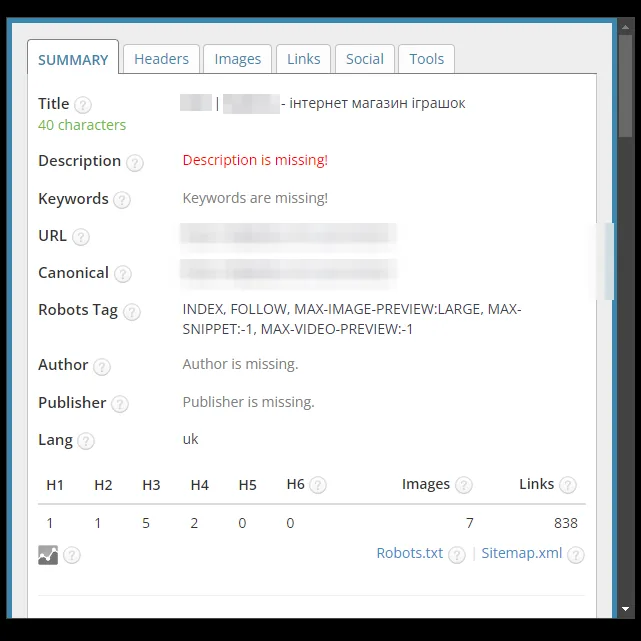Open the Robots.txt link
The height and width of the screenshot is (641, 641).
pyautogui.click(x=410, y=553)
